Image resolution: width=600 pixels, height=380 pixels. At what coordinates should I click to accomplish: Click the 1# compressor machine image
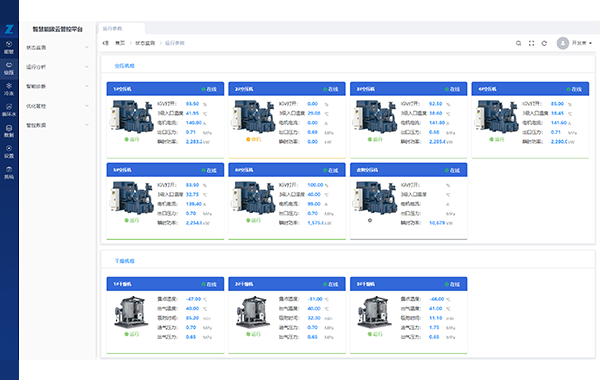coord(132,117)
